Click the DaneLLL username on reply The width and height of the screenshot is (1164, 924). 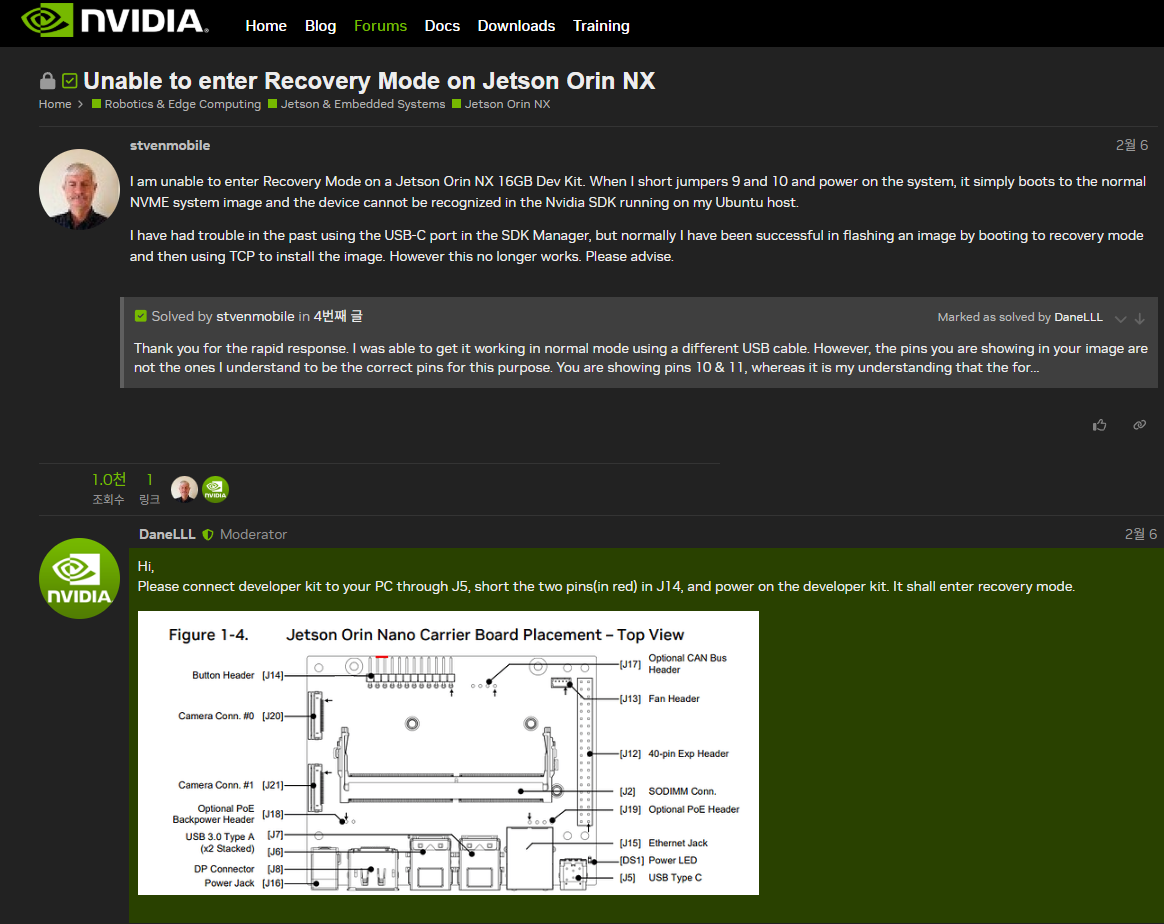167,534
